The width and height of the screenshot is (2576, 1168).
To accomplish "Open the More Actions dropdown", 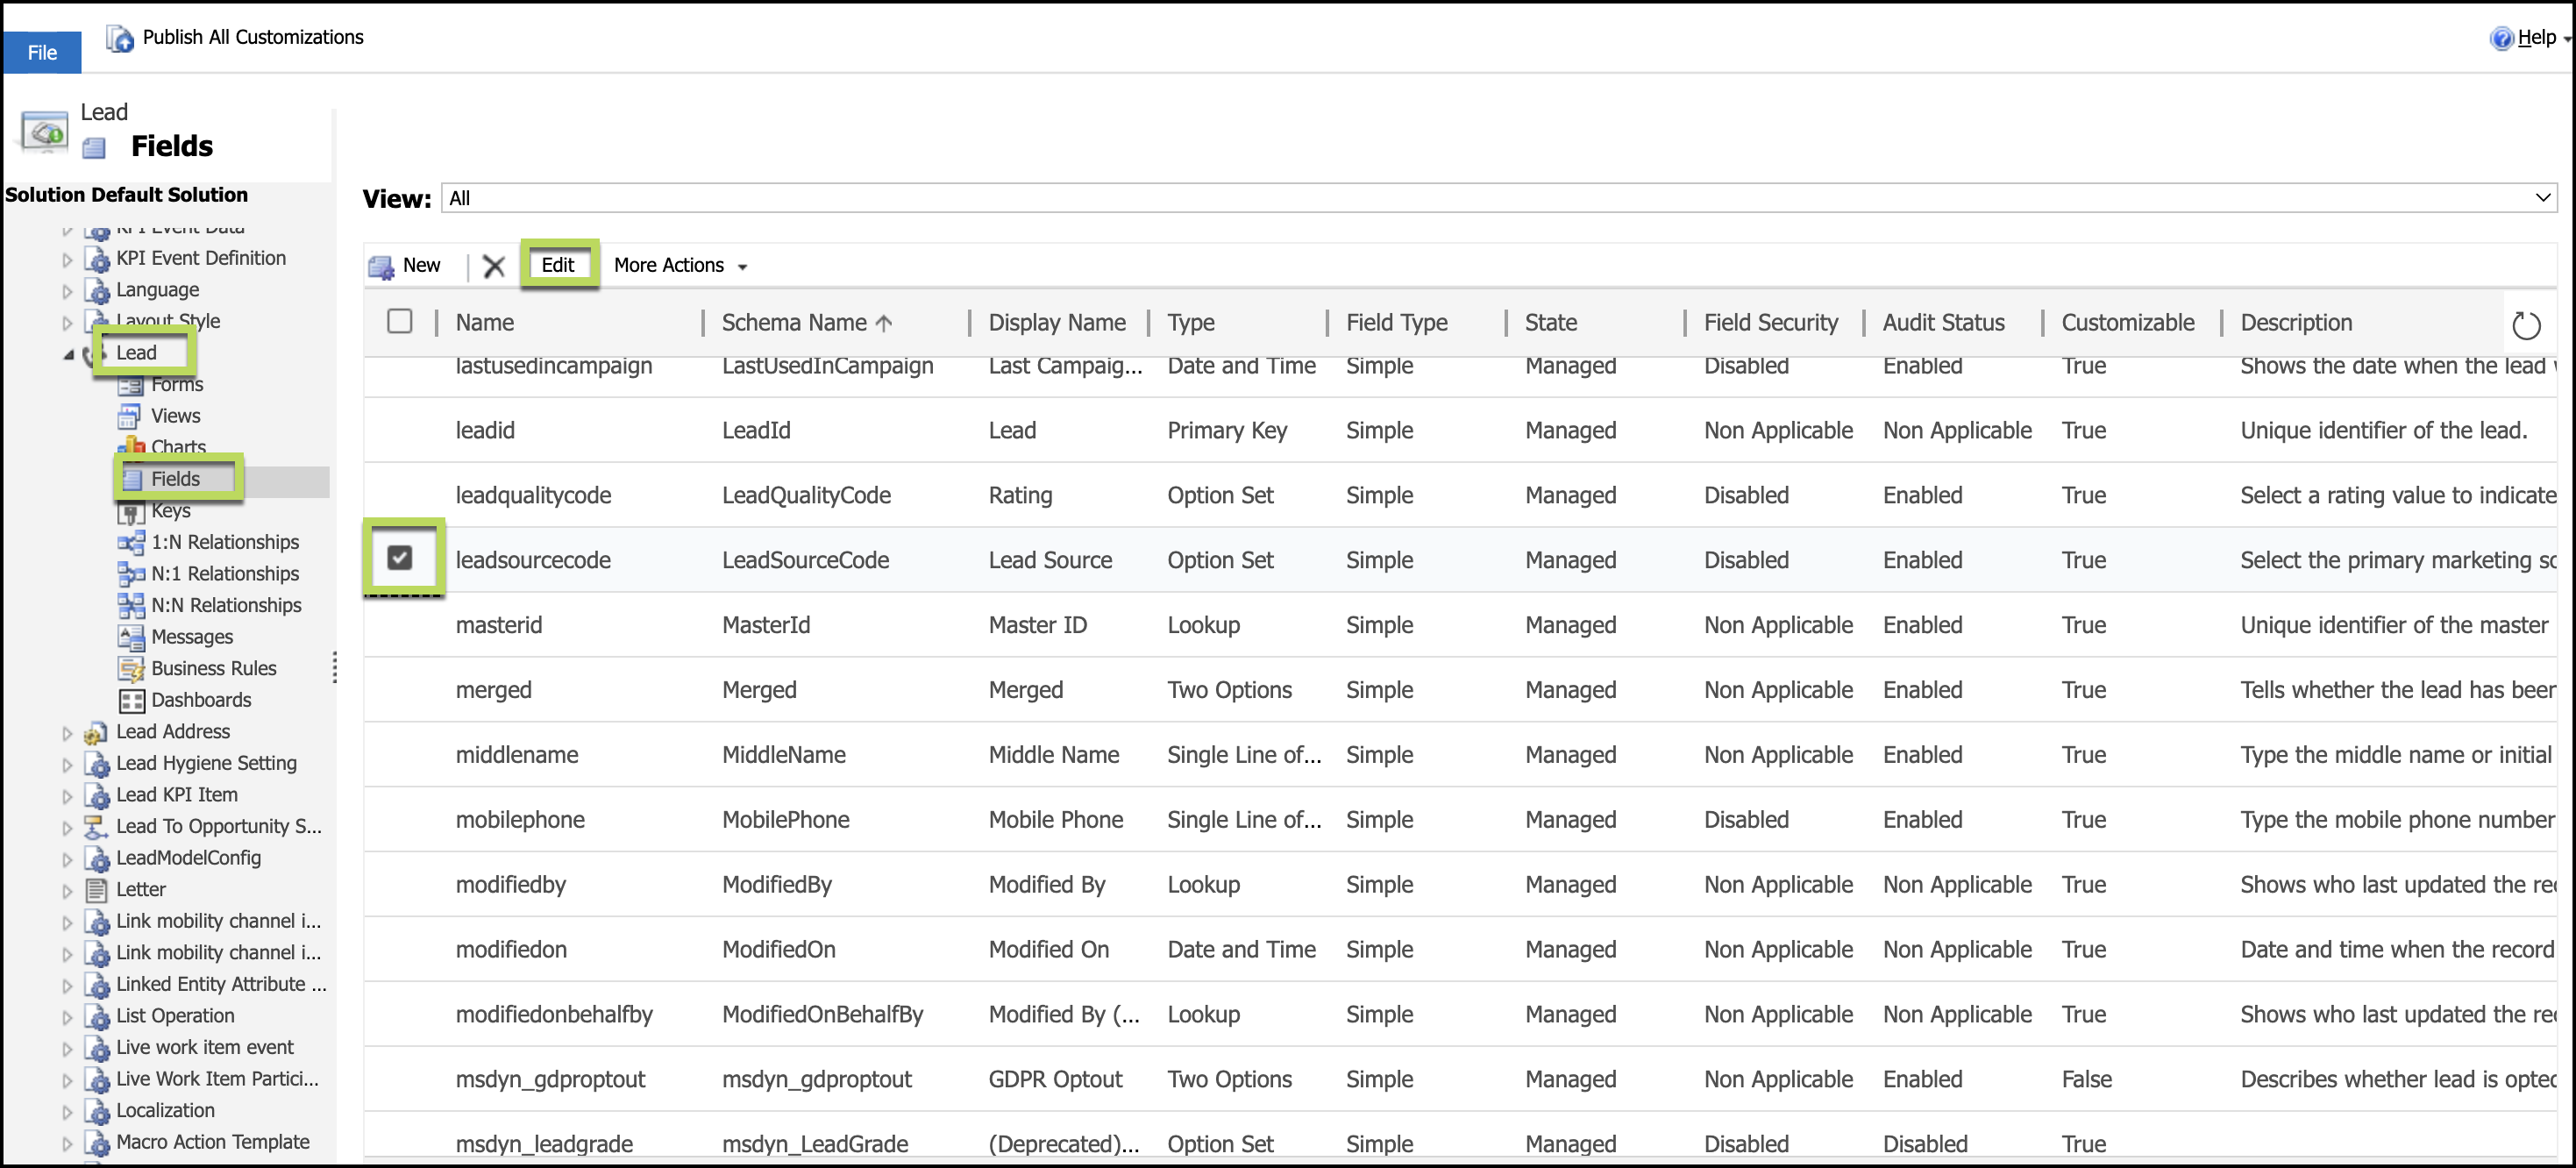I will pos(680,266).
